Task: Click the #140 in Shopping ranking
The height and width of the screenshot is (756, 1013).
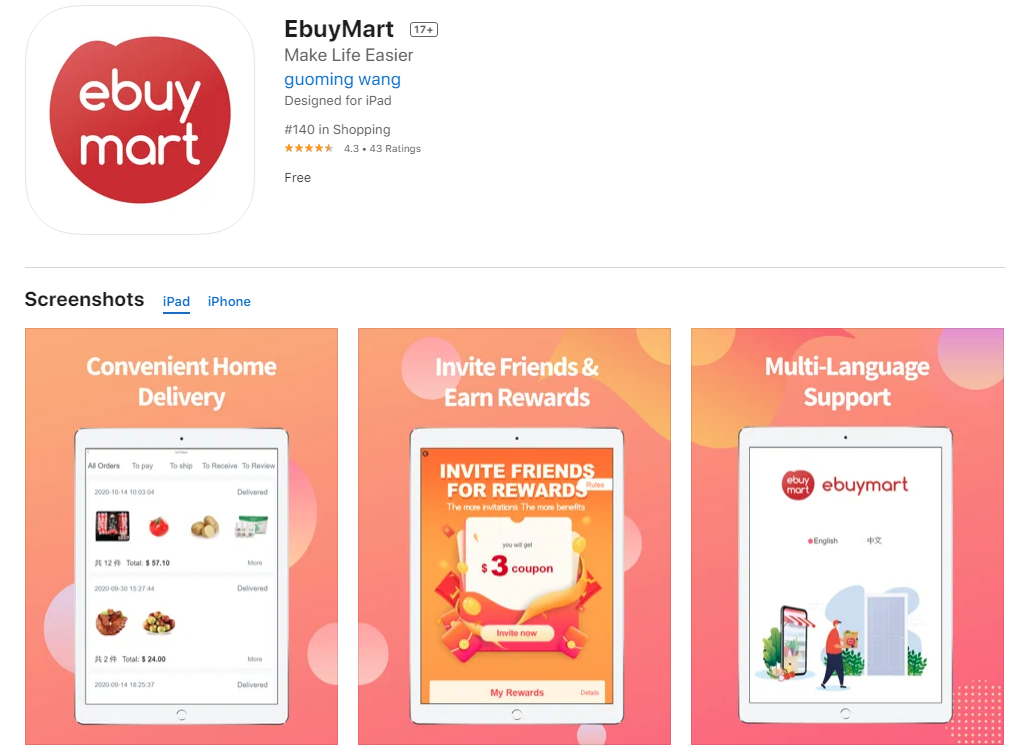Action: point(337,130)
